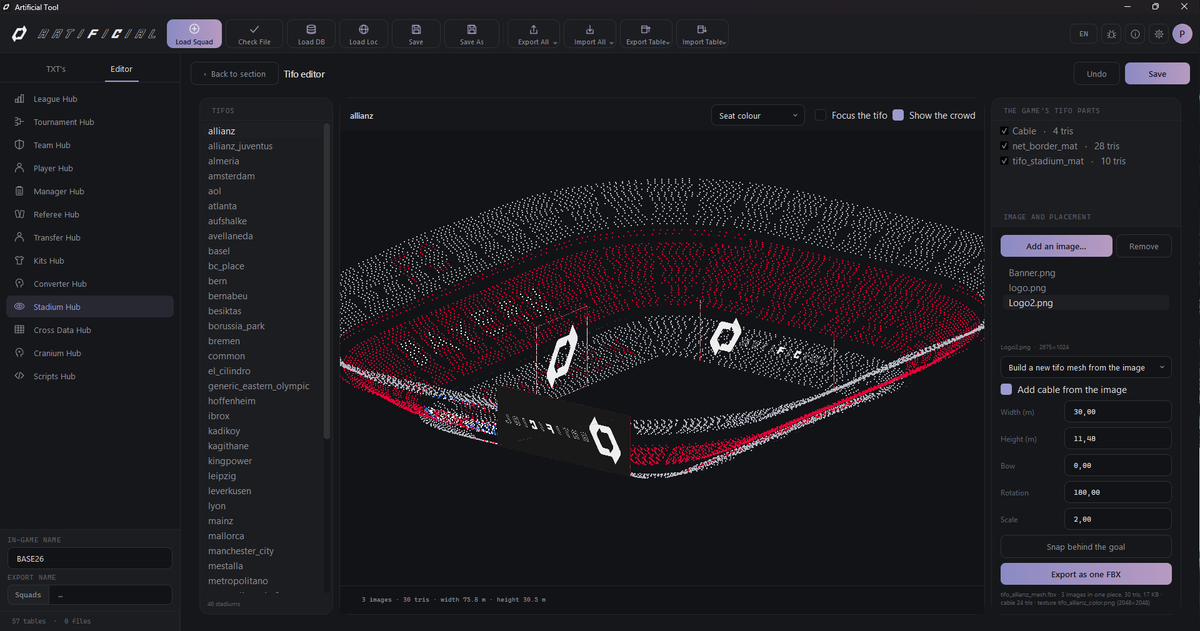Click the Artificial logo in header
Image resolution: width=1200 pixels, height=631 pixels.
[x=84, y=34]
